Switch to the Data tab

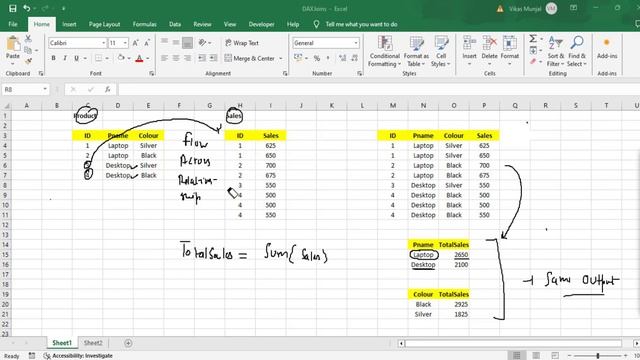pos(175,24)
